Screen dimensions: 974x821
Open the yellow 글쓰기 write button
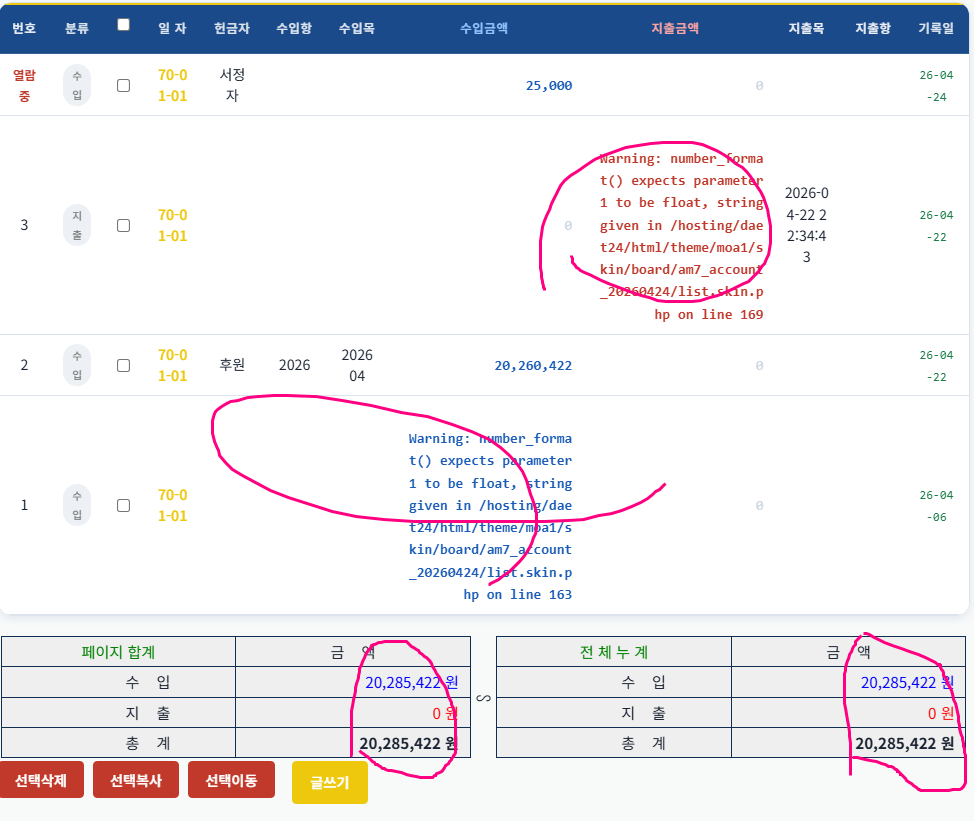(x=329, y=782)
